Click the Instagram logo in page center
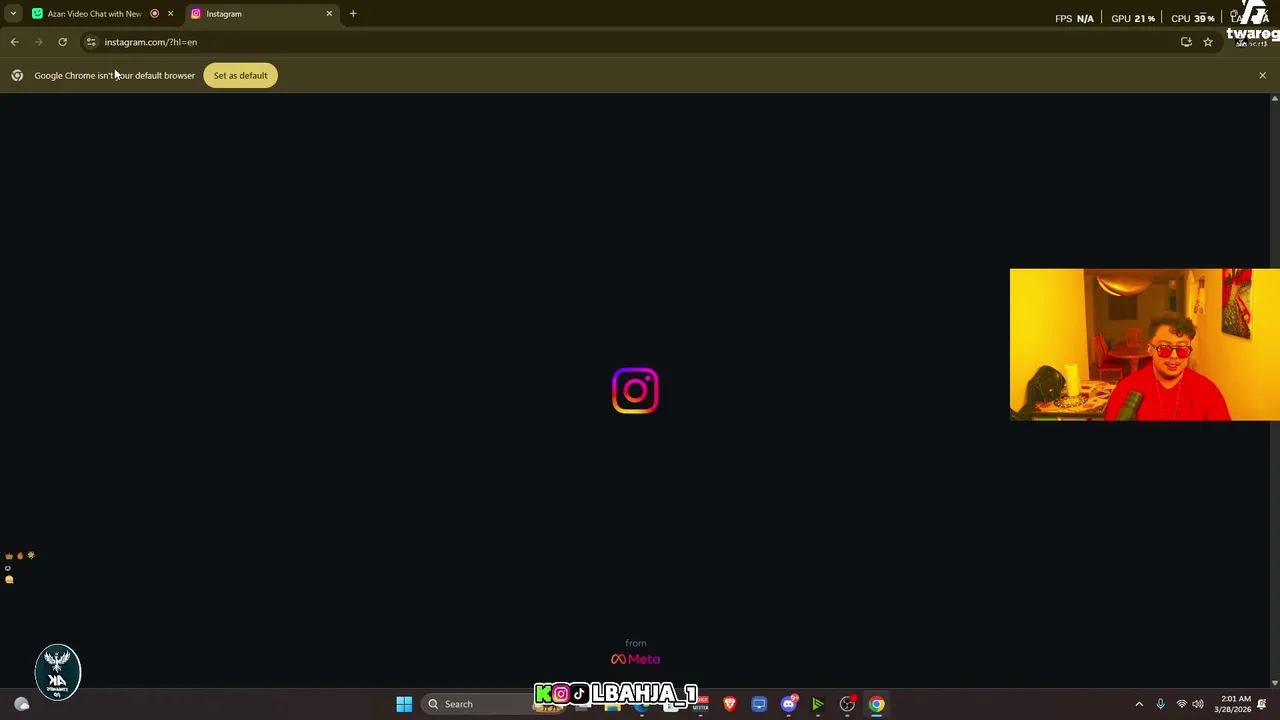The image size is (1280, 720). (x=635, y=390)
